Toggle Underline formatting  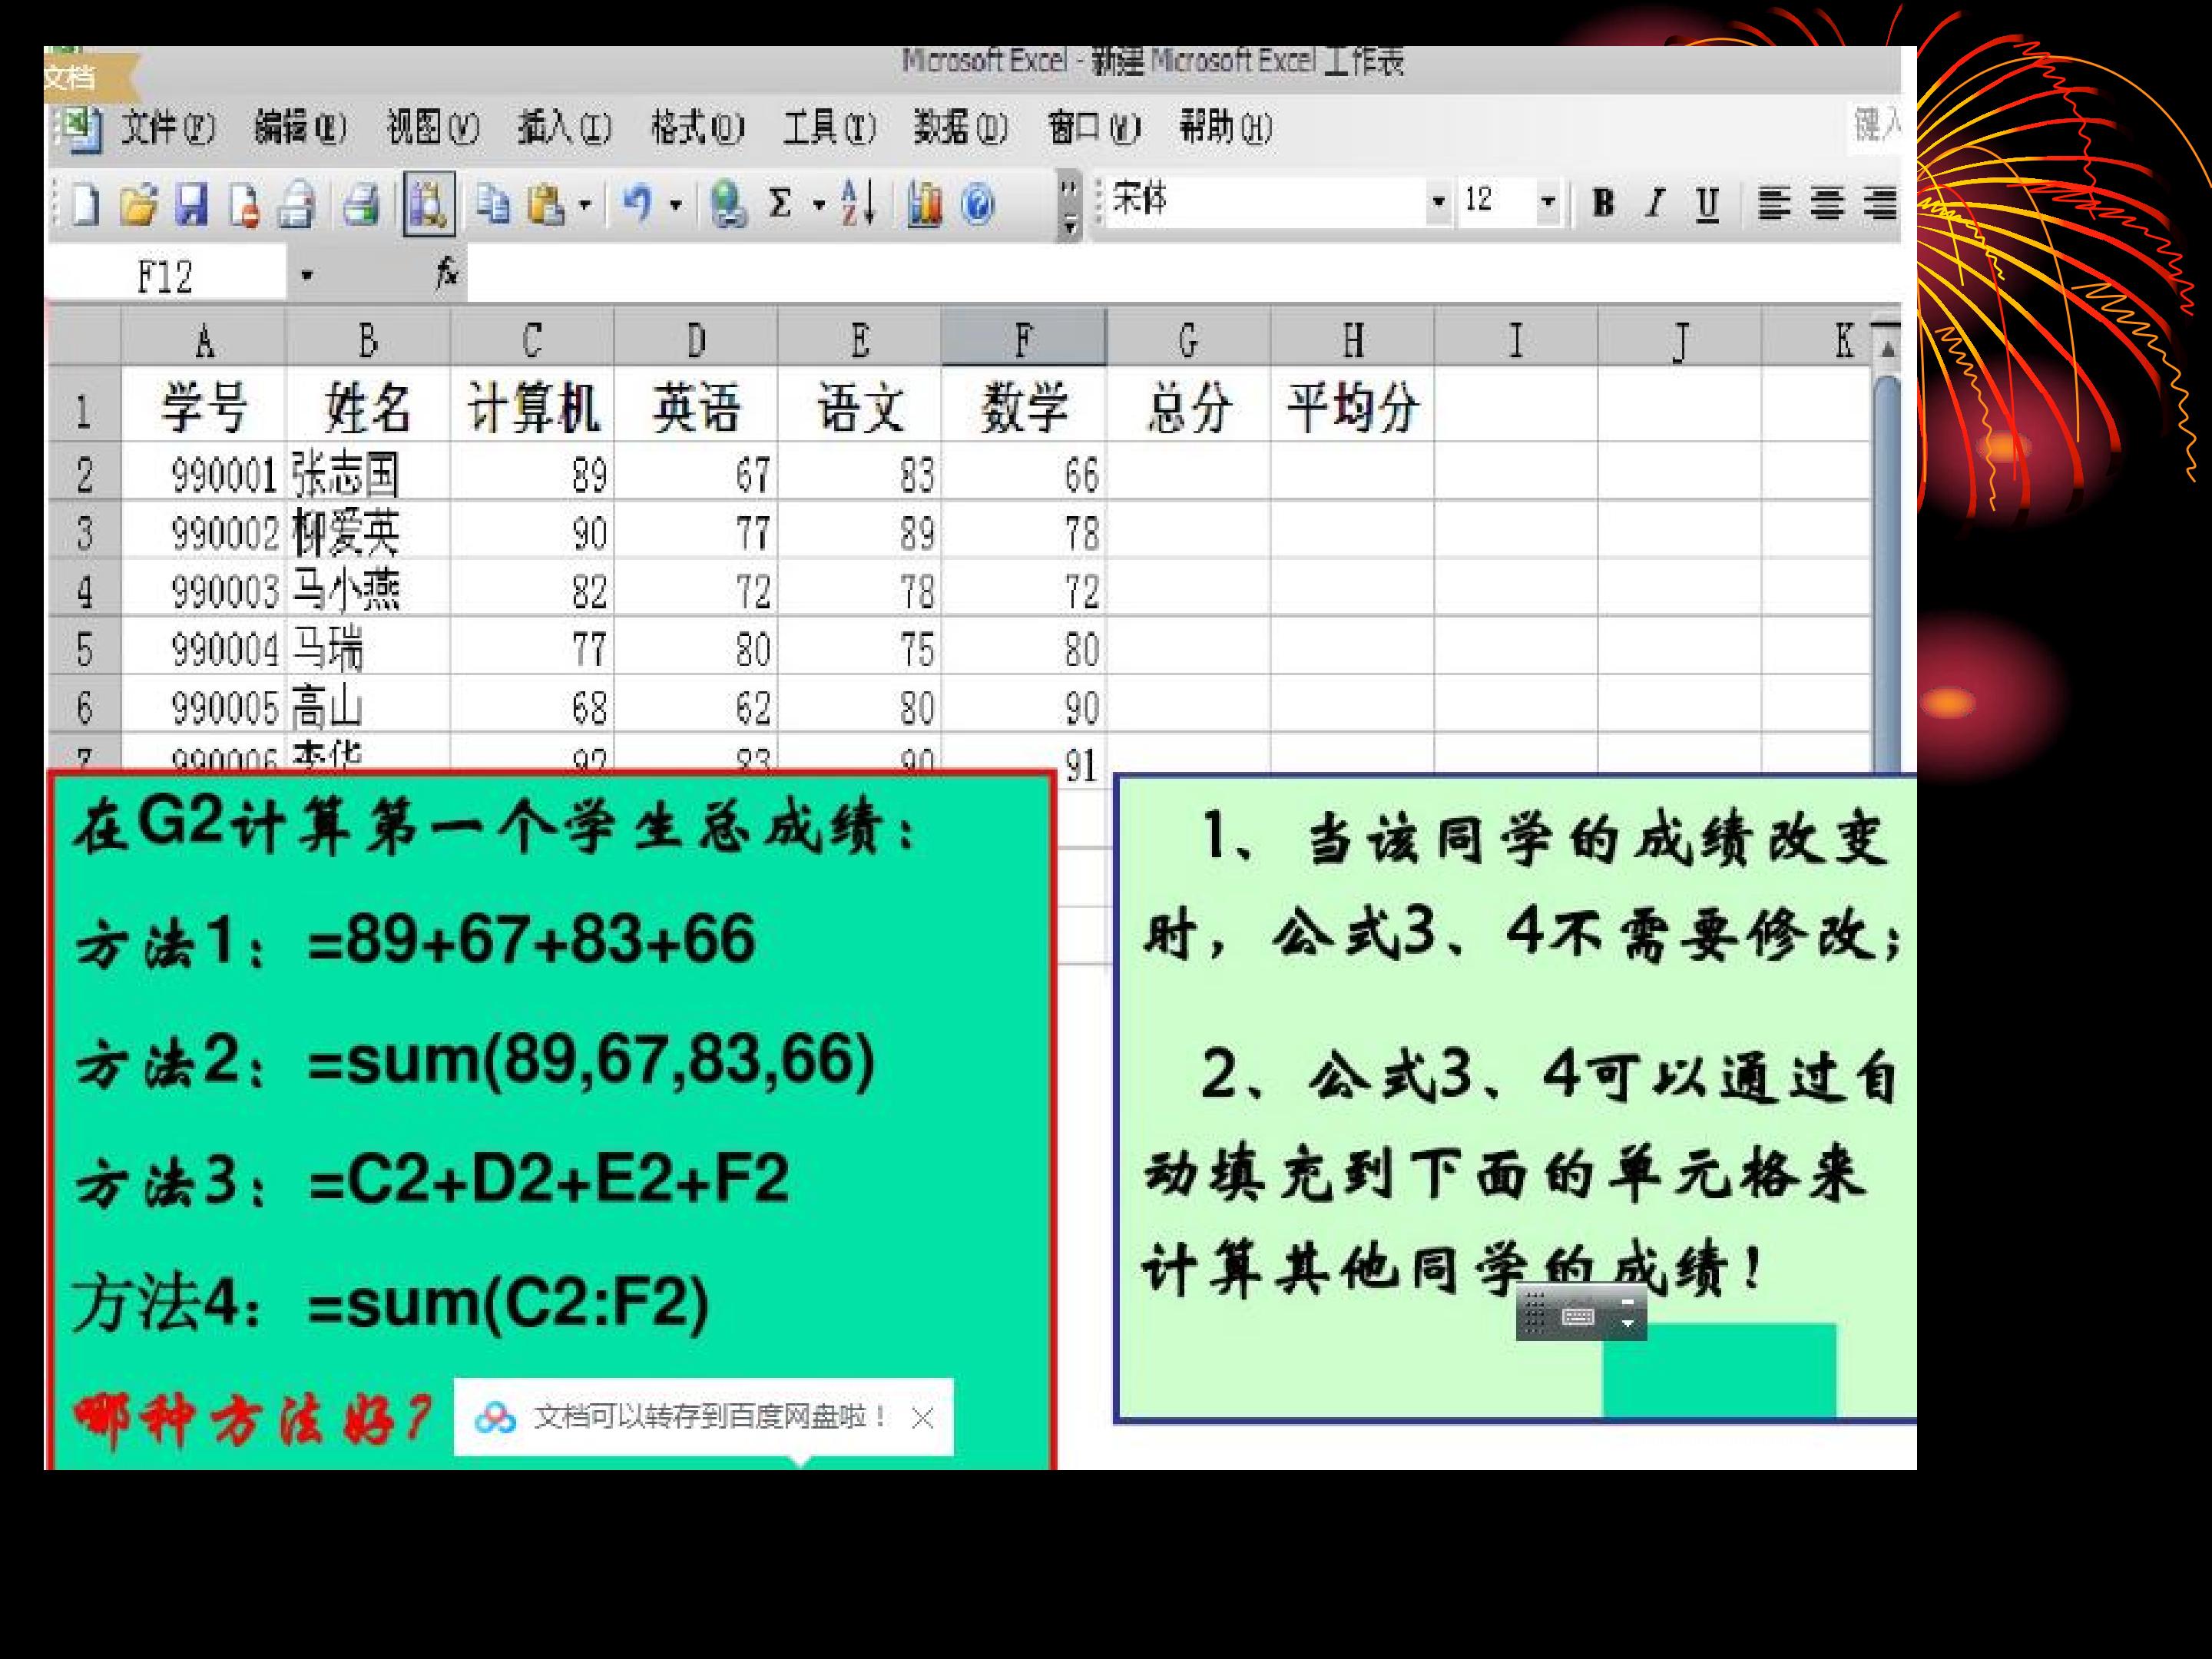[1707, 204]
